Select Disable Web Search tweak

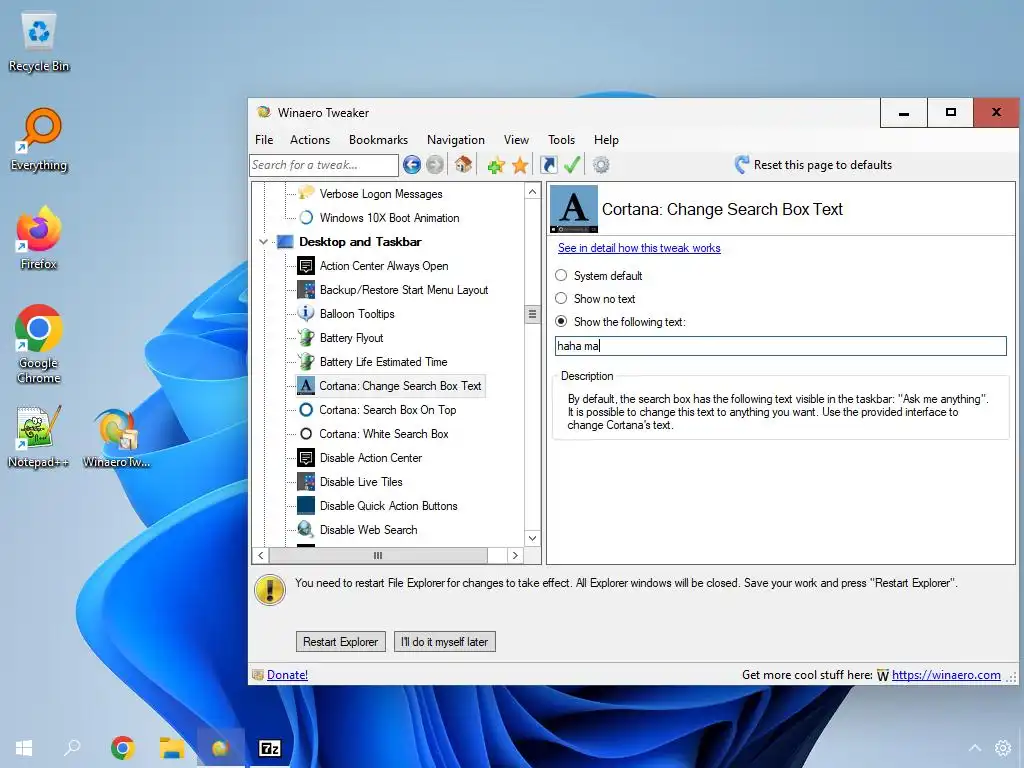coord(368,530)
